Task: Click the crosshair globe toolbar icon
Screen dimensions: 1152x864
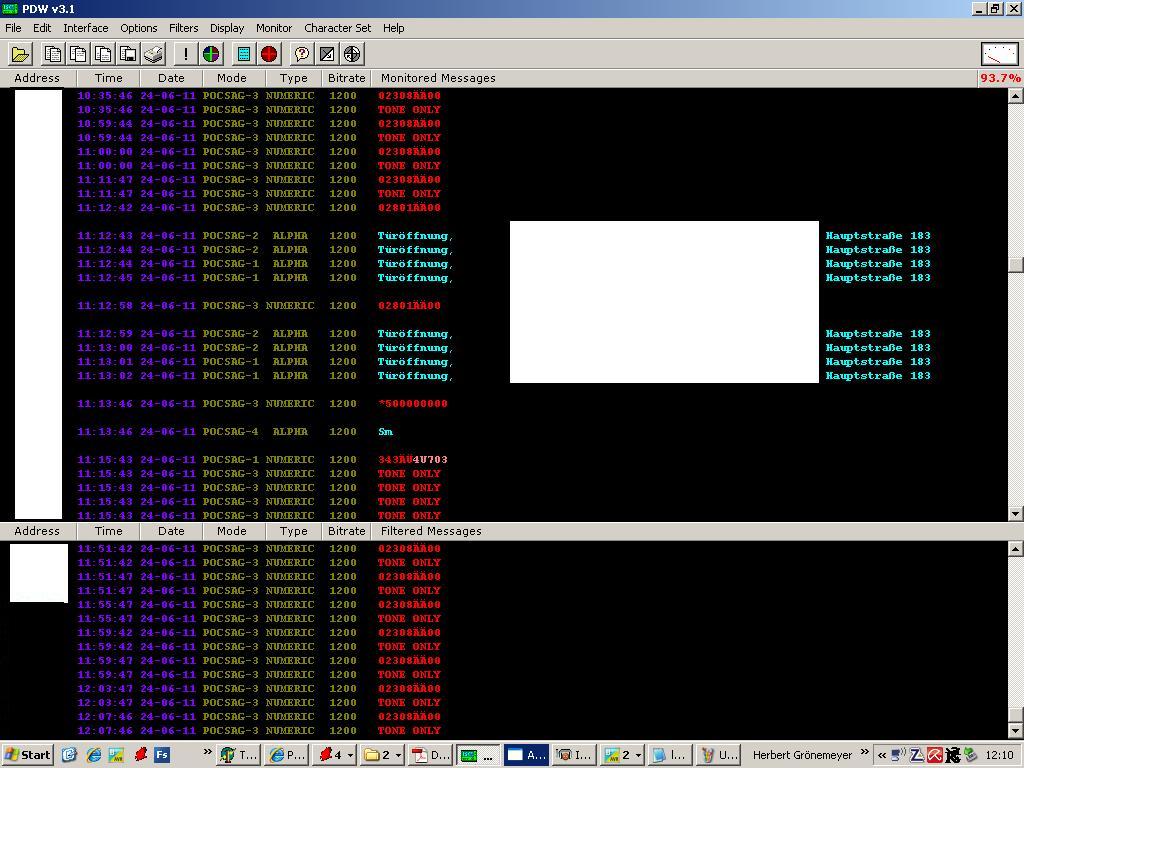Action: (x=352, y=54)
